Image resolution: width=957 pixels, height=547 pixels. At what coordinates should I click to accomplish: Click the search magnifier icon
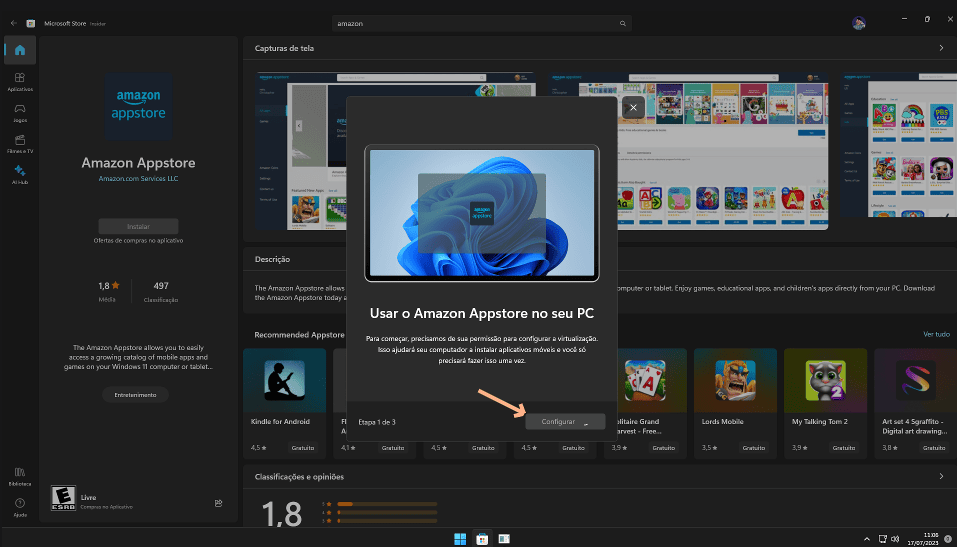pos(623,24)
